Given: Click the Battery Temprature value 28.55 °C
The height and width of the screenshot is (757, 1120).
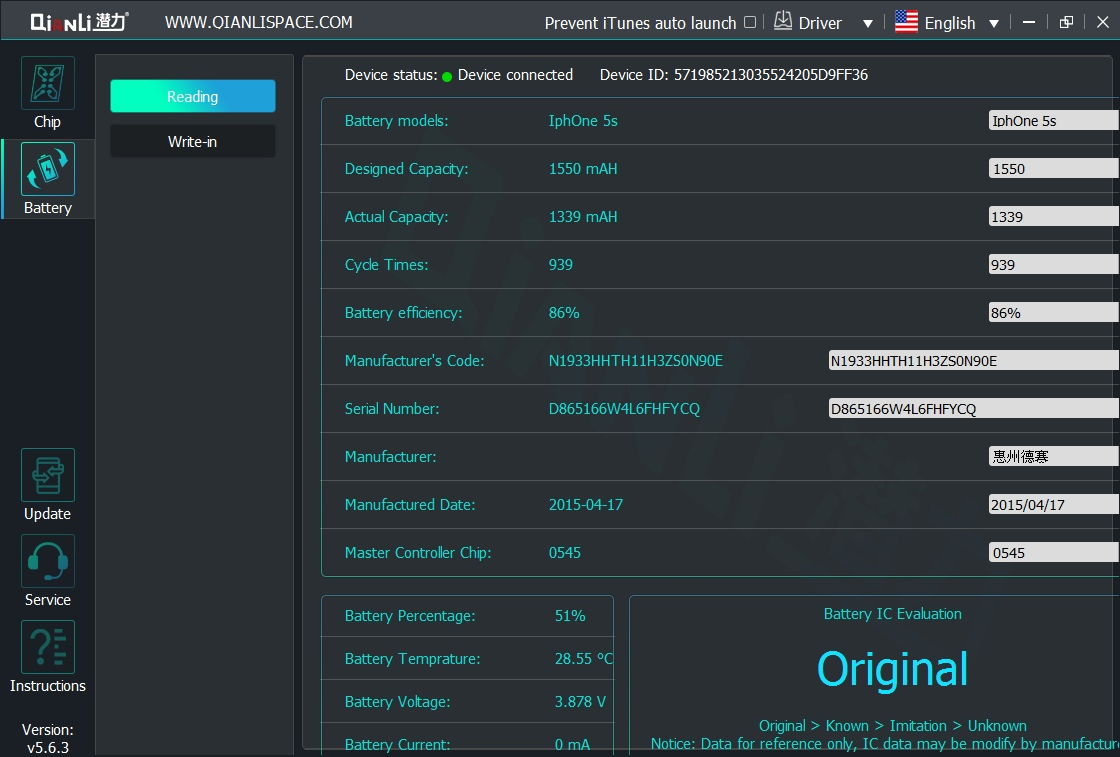Looking at the screenshot, I should 584,658.
